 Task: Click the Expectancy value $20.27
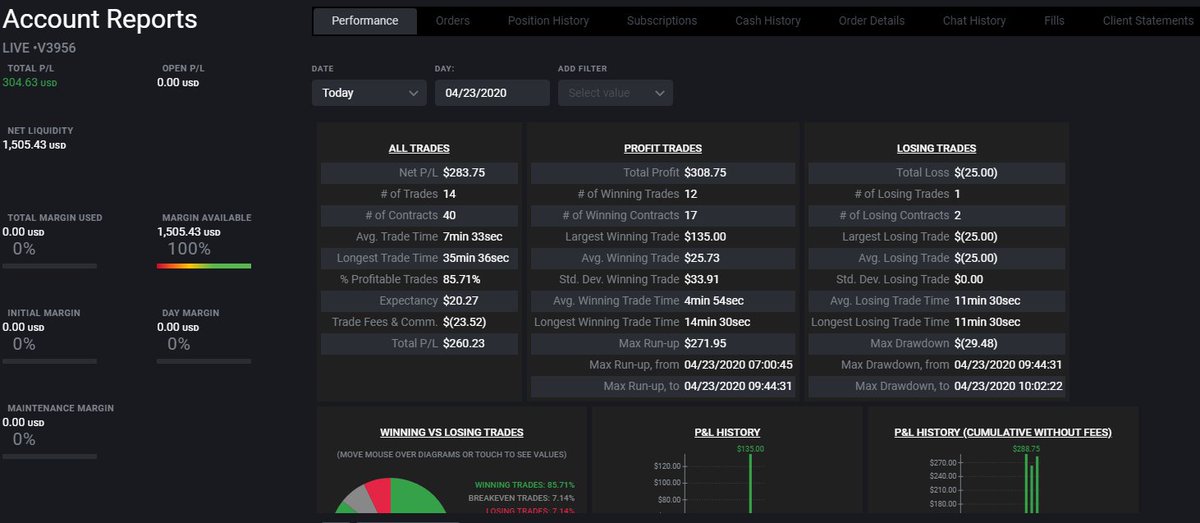tap(460, 300)
